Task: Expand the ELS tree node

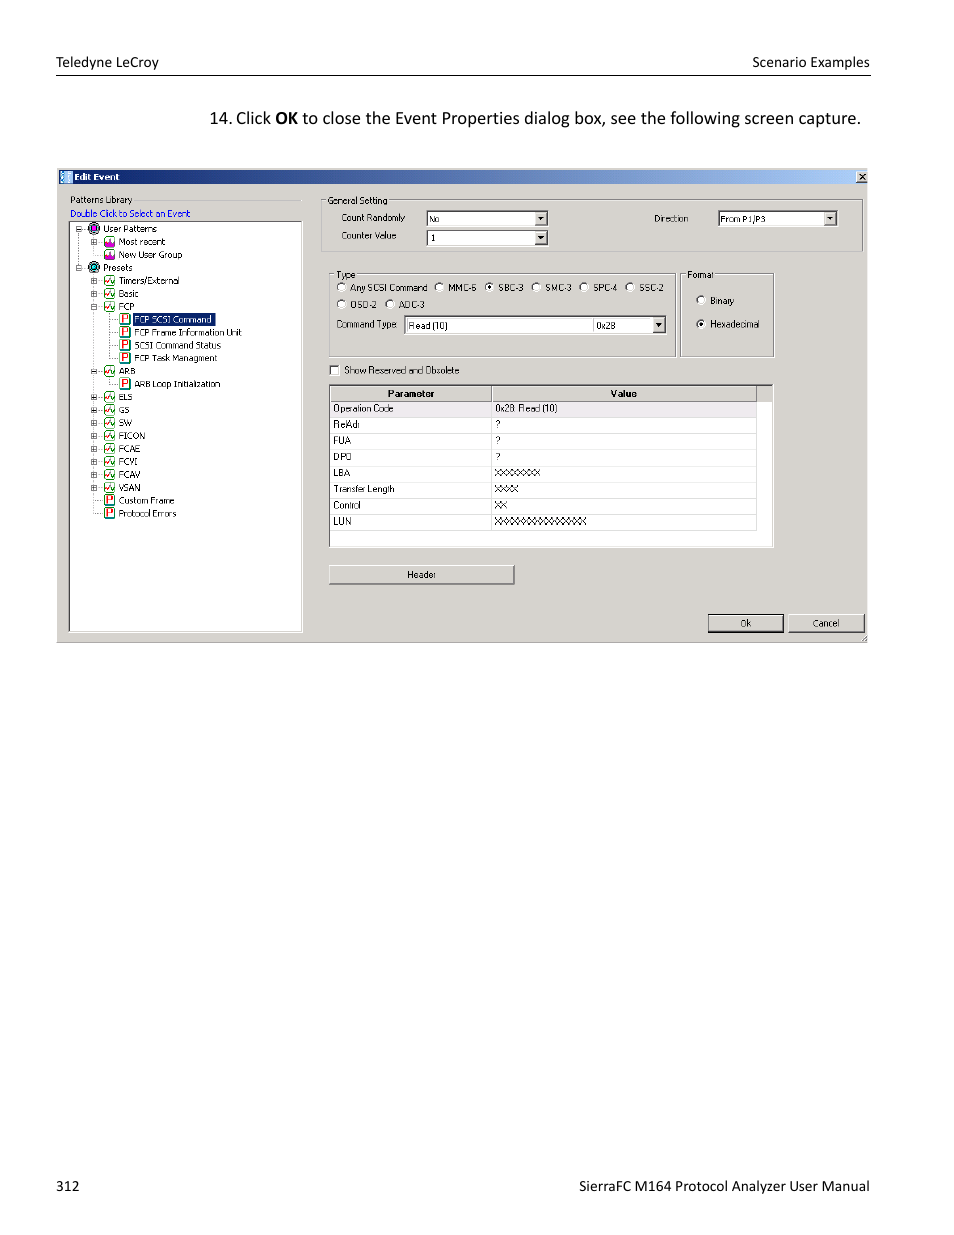Action: point(94,397)
